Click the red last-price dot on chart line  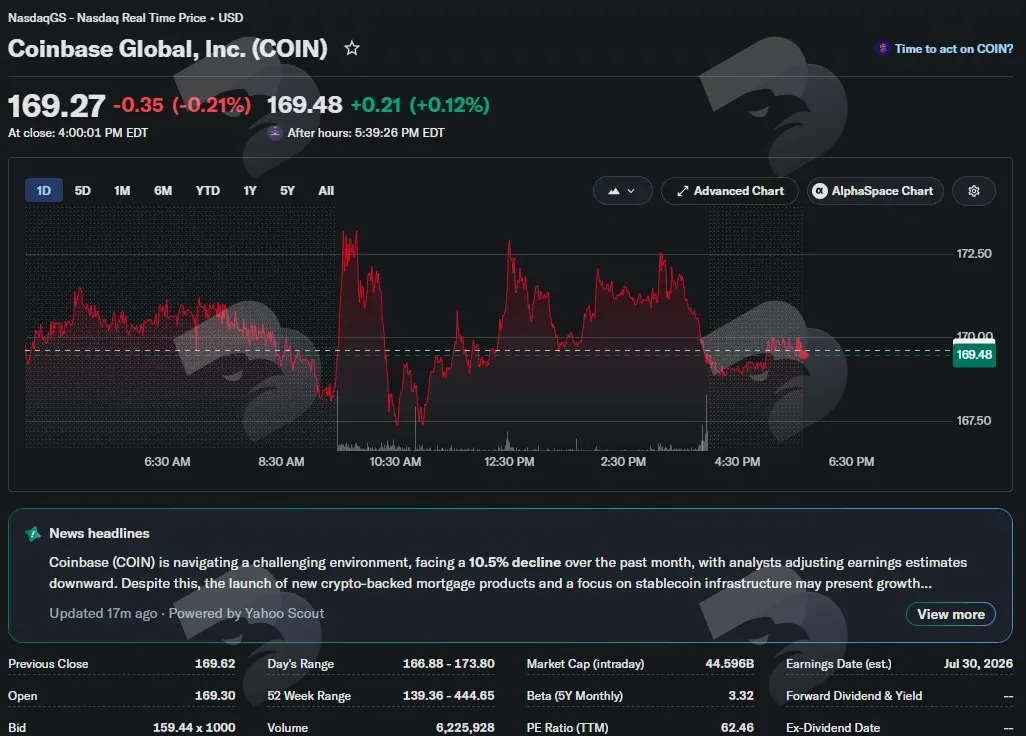[x=804, y=355]
